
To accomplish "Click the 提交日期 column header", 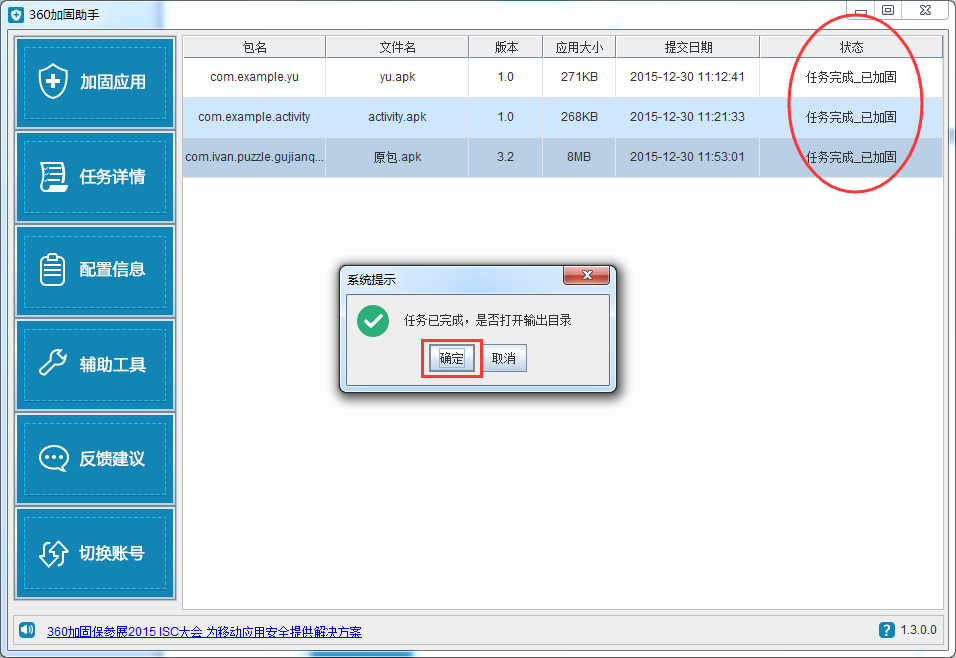I will (688, 47).
